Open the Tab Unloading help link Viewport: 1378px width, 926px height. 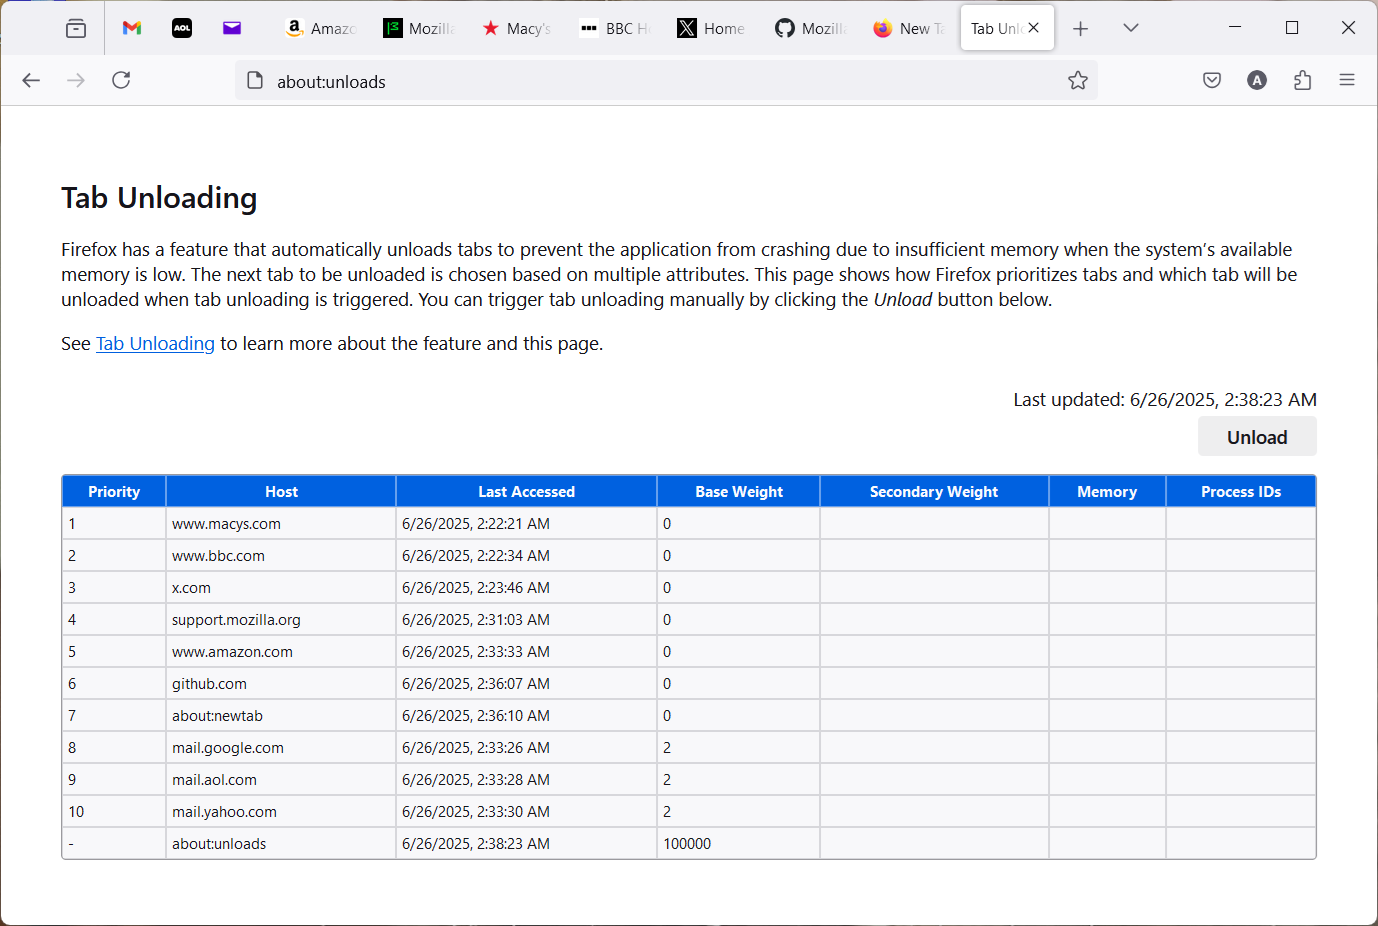tap(155, 343)
